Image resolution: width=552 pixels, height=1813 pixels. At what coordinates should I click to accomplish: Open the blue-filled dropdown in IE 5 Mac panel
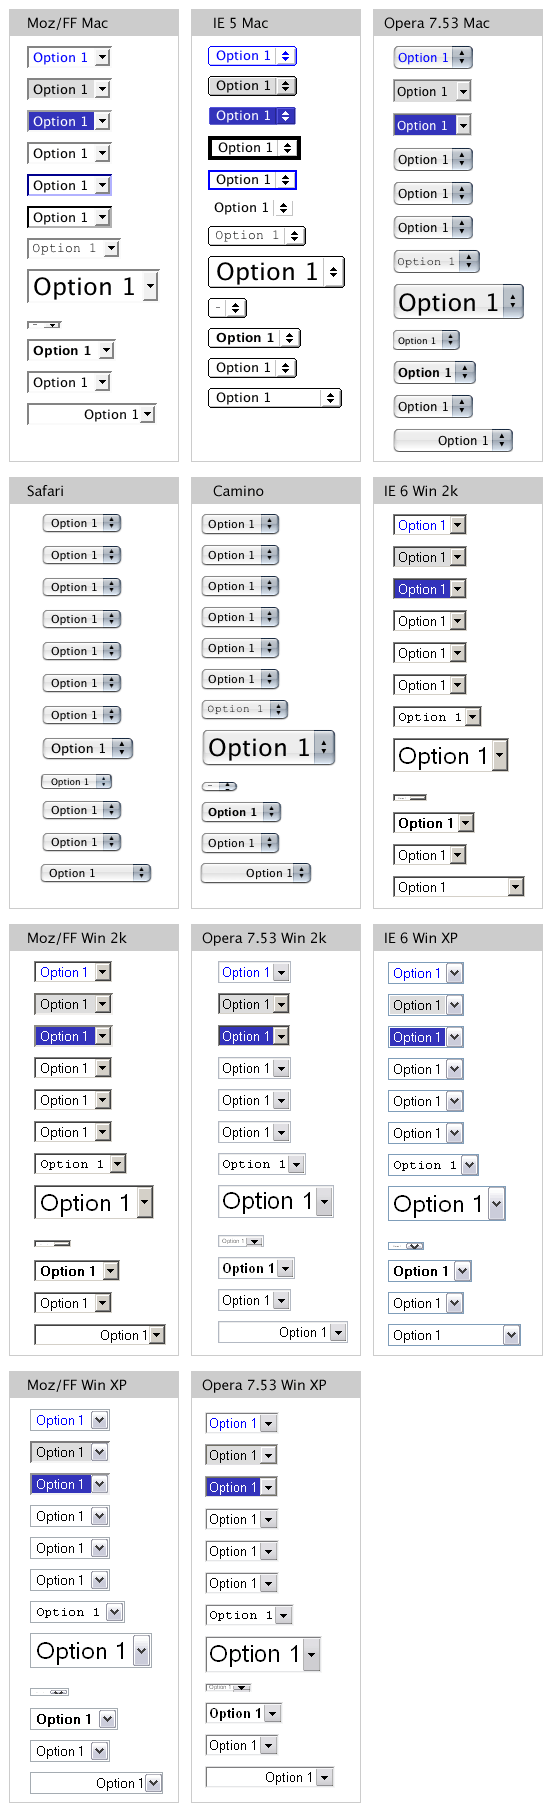[252, 116]
